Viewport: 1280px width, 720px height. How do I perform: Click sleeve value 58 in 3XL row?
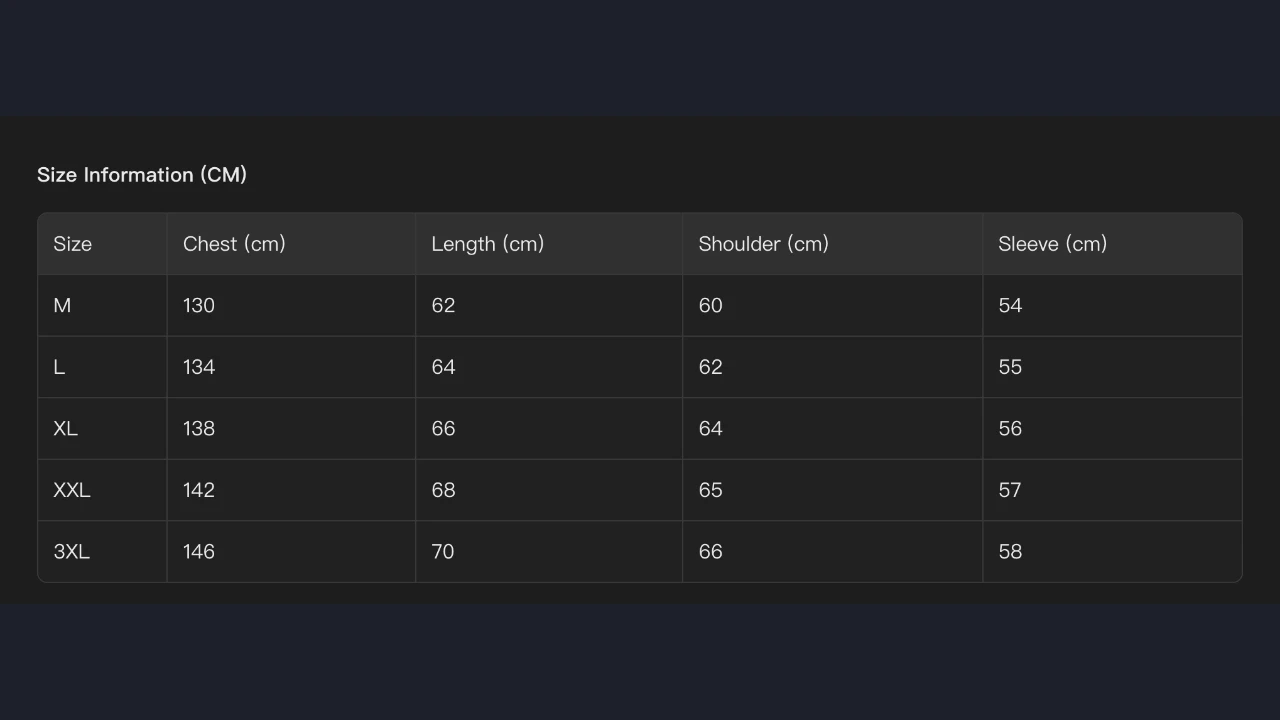[x=1010, y=552]
